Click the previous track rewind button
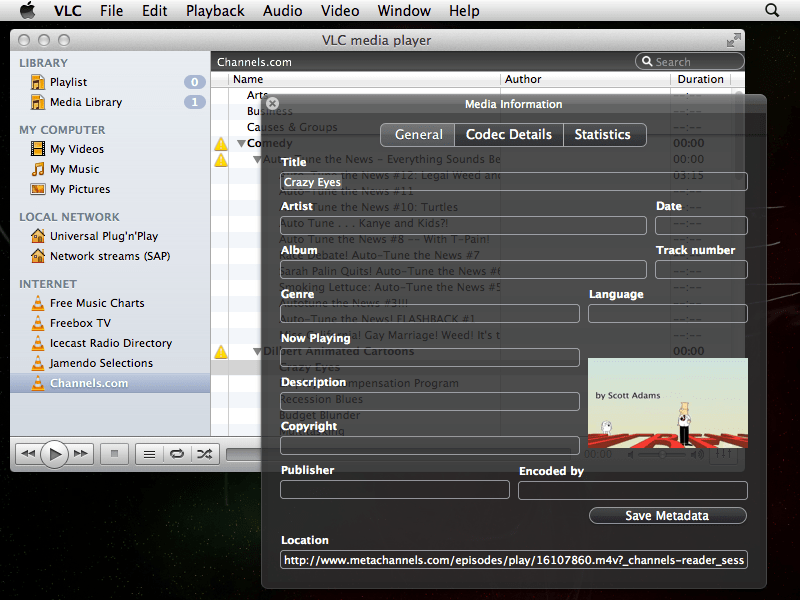The image size is (800, 600). pyautogui.click(x=29, y=454)
